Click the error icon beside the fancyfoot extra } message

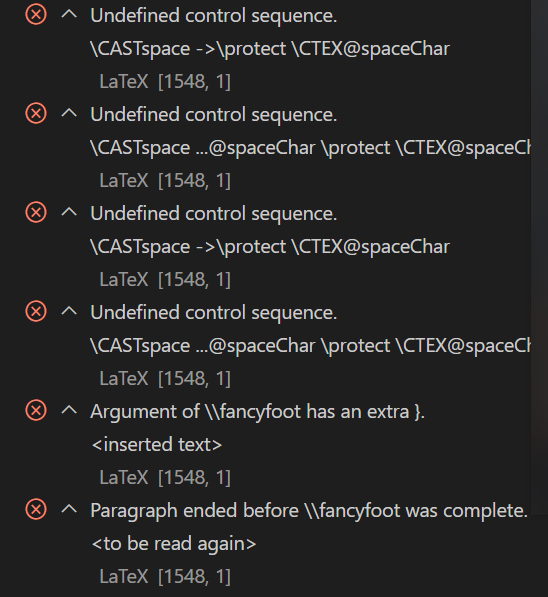tap(36, 410)
